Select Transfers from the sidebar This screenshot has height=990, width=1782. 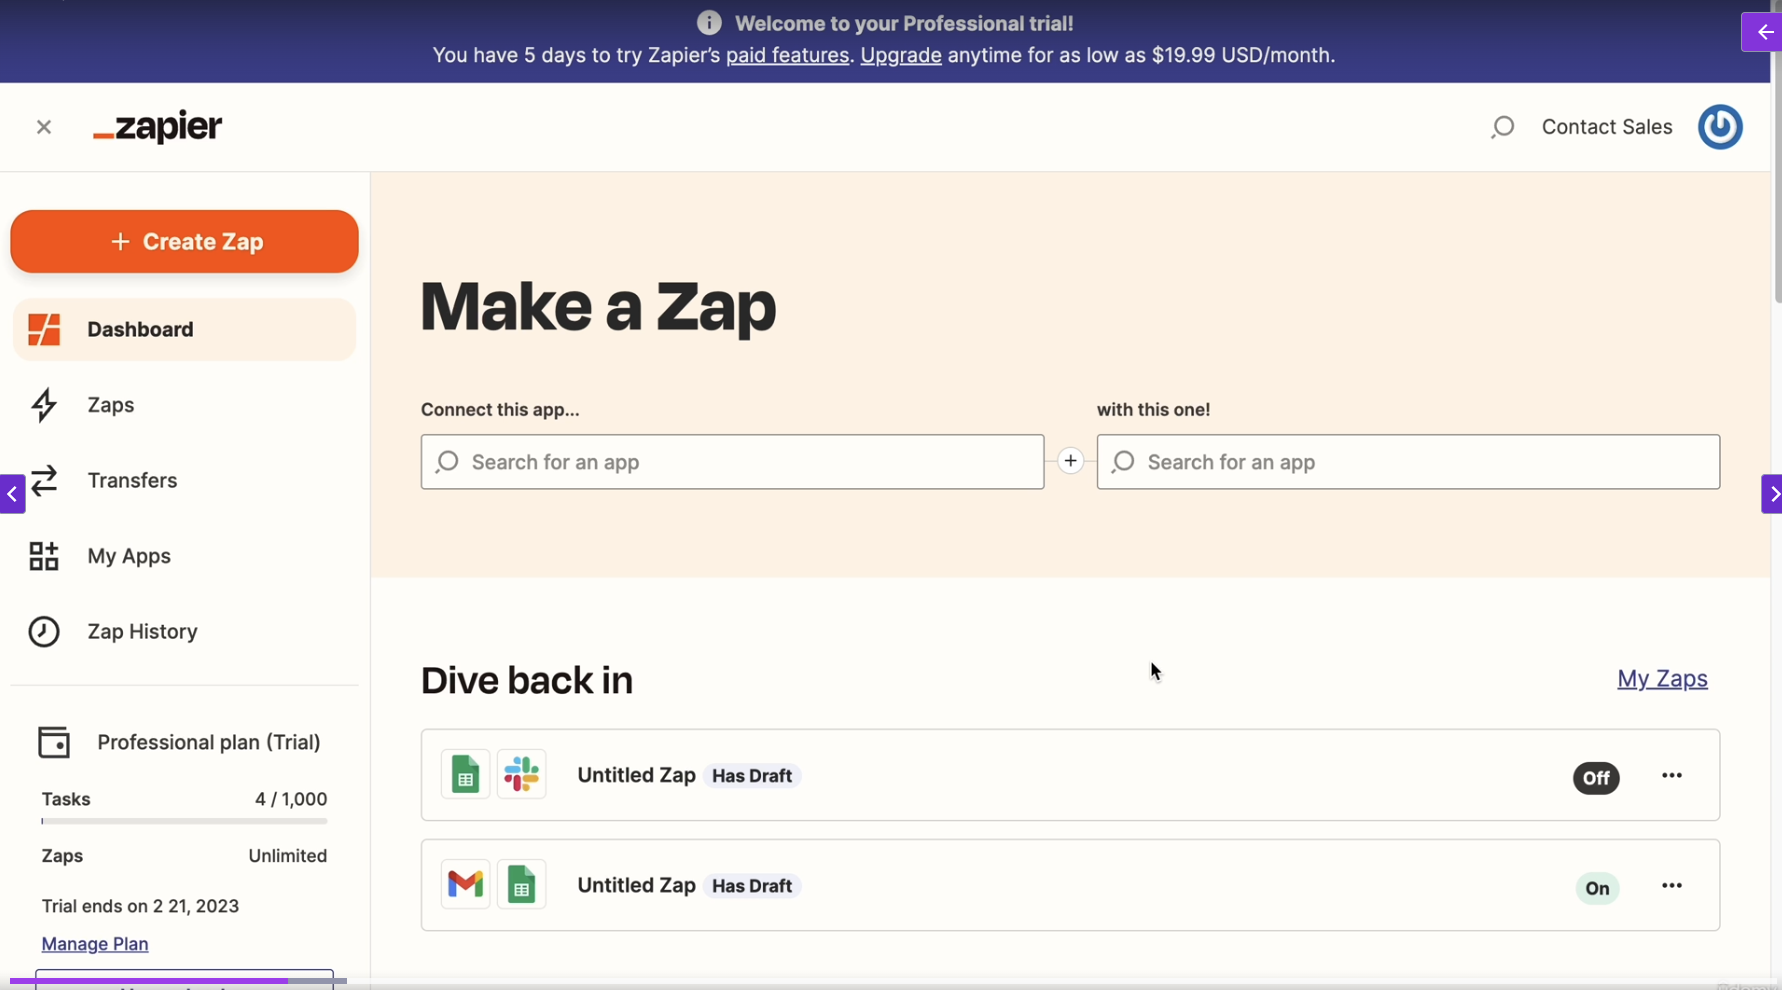(133, 481)
